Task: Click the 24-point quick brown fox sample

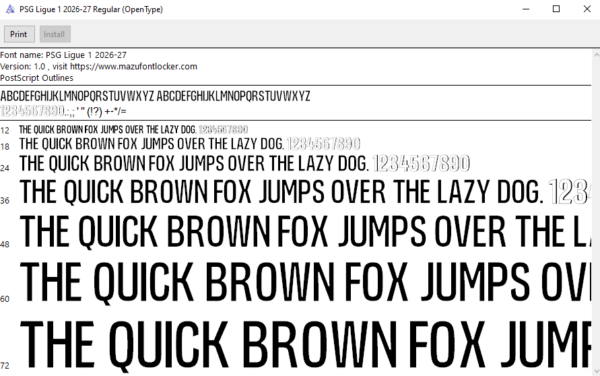Action: [245, 163]
